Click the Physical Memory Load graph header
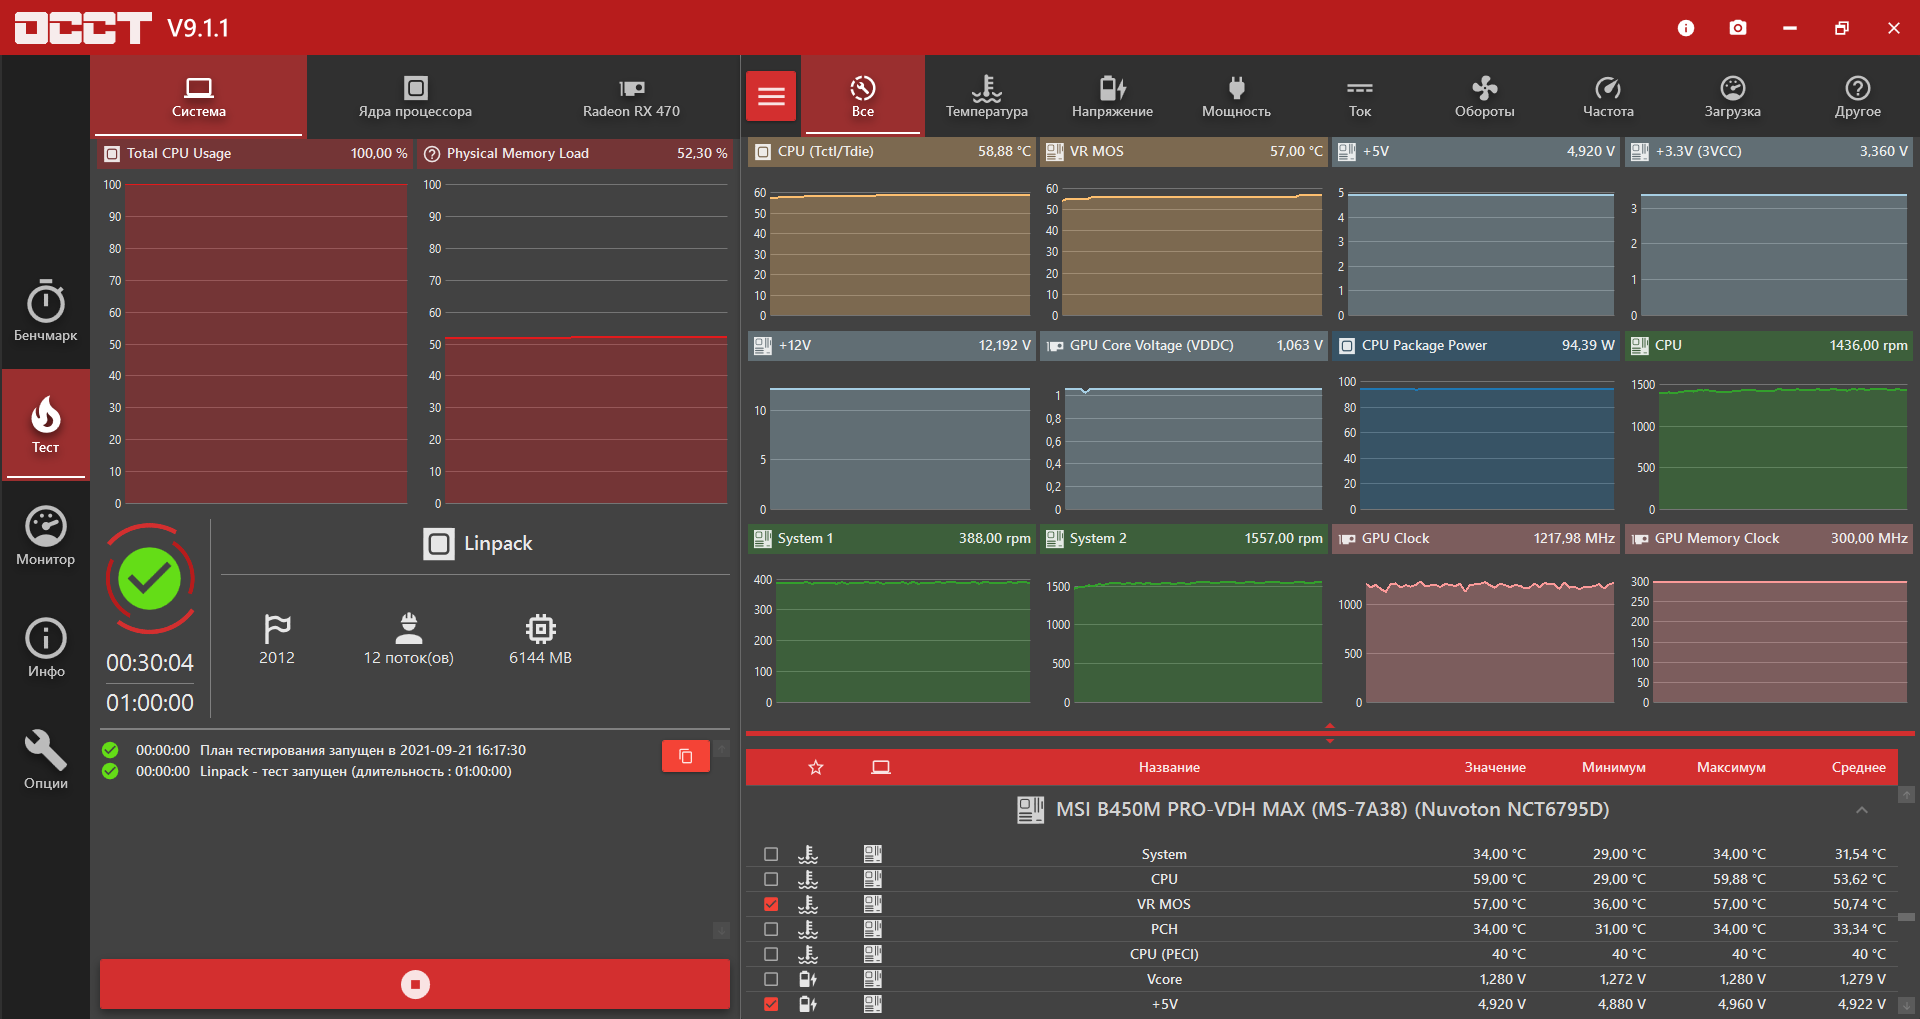 click(x=576, y=153)
